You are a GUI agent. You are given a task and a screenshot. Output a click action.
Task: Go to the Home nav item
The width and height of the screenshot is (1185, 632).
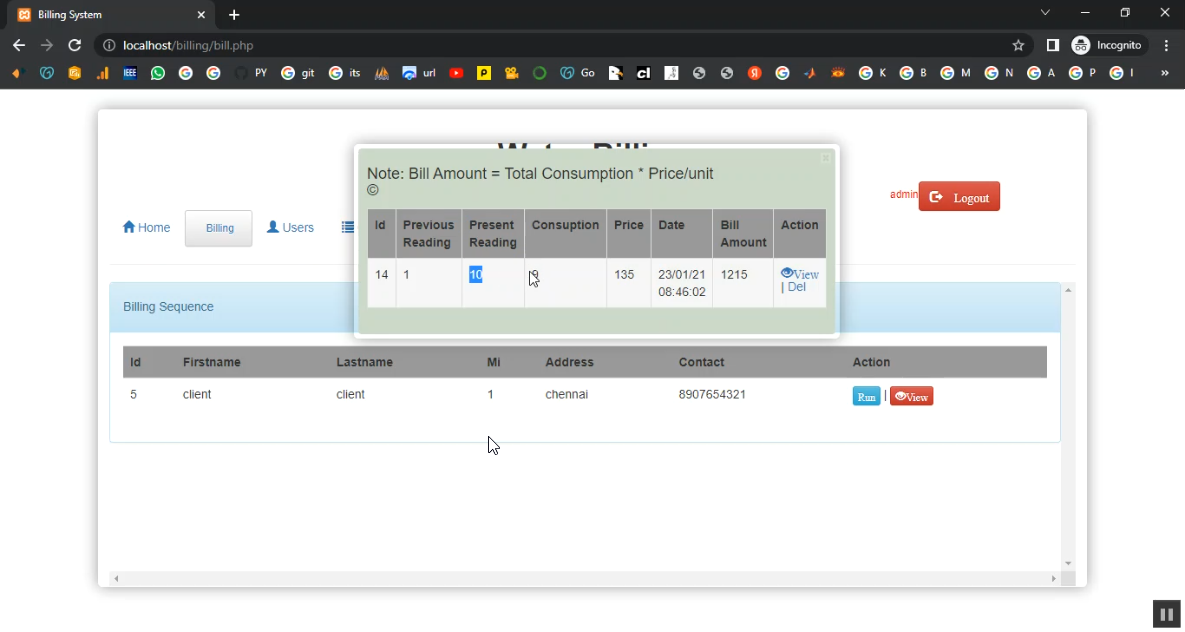(x=146, y=228)
